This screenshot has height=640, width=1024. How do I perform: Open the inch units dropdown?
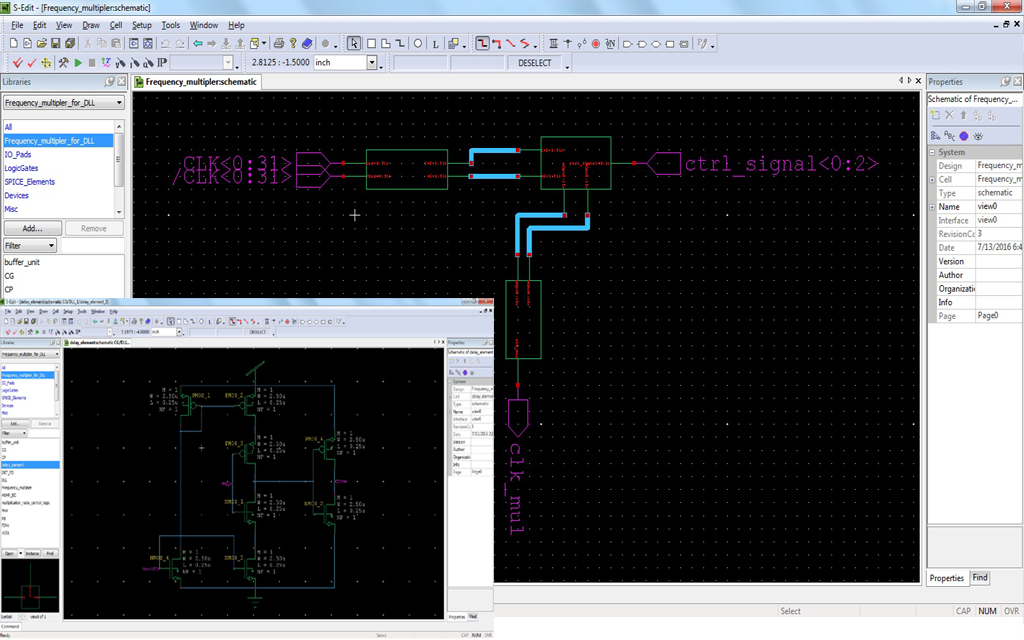(x=372, y=63)
